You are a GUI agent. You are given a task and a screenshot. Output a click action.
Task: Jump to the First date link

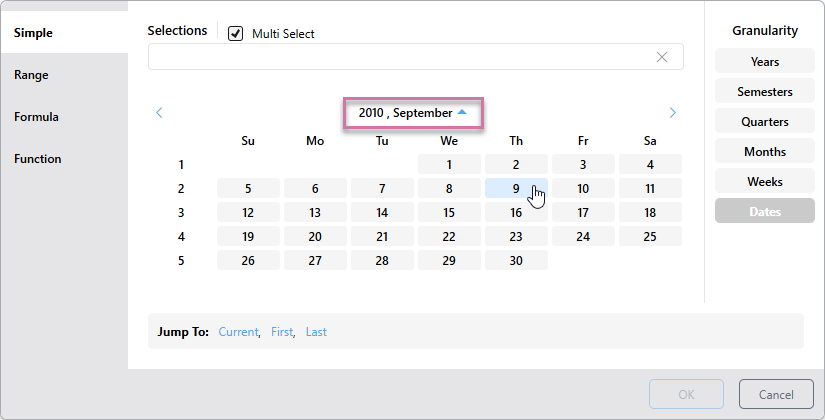click(282, 332)
